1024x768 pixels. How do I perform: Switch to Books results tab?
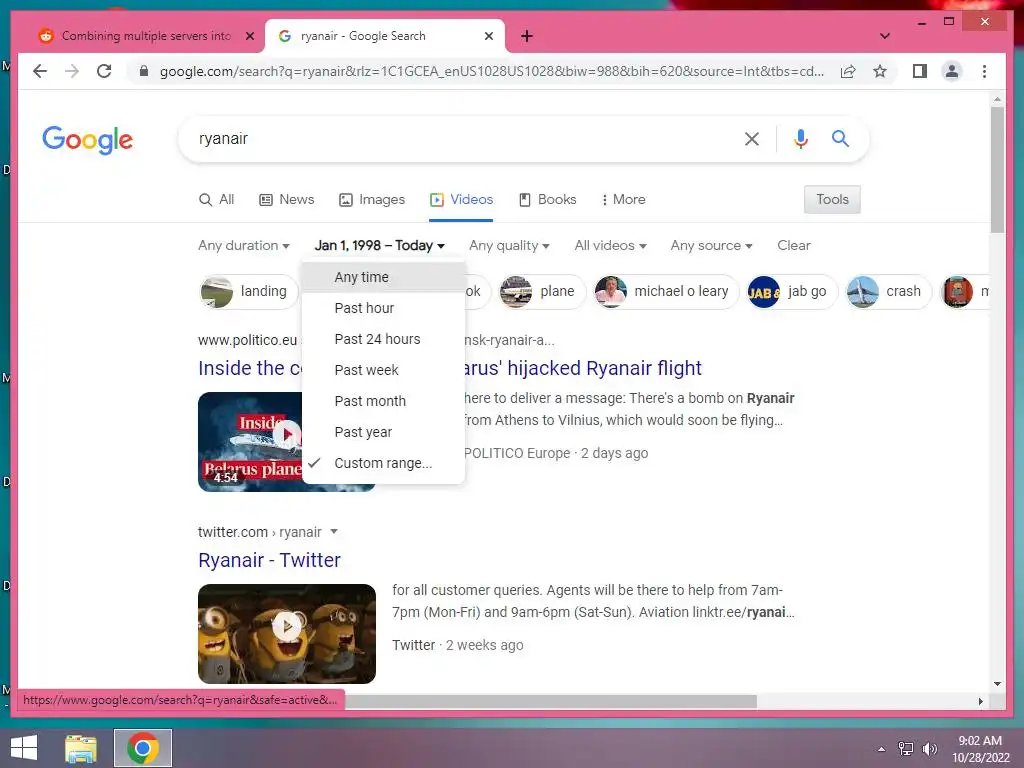[547, 199]
